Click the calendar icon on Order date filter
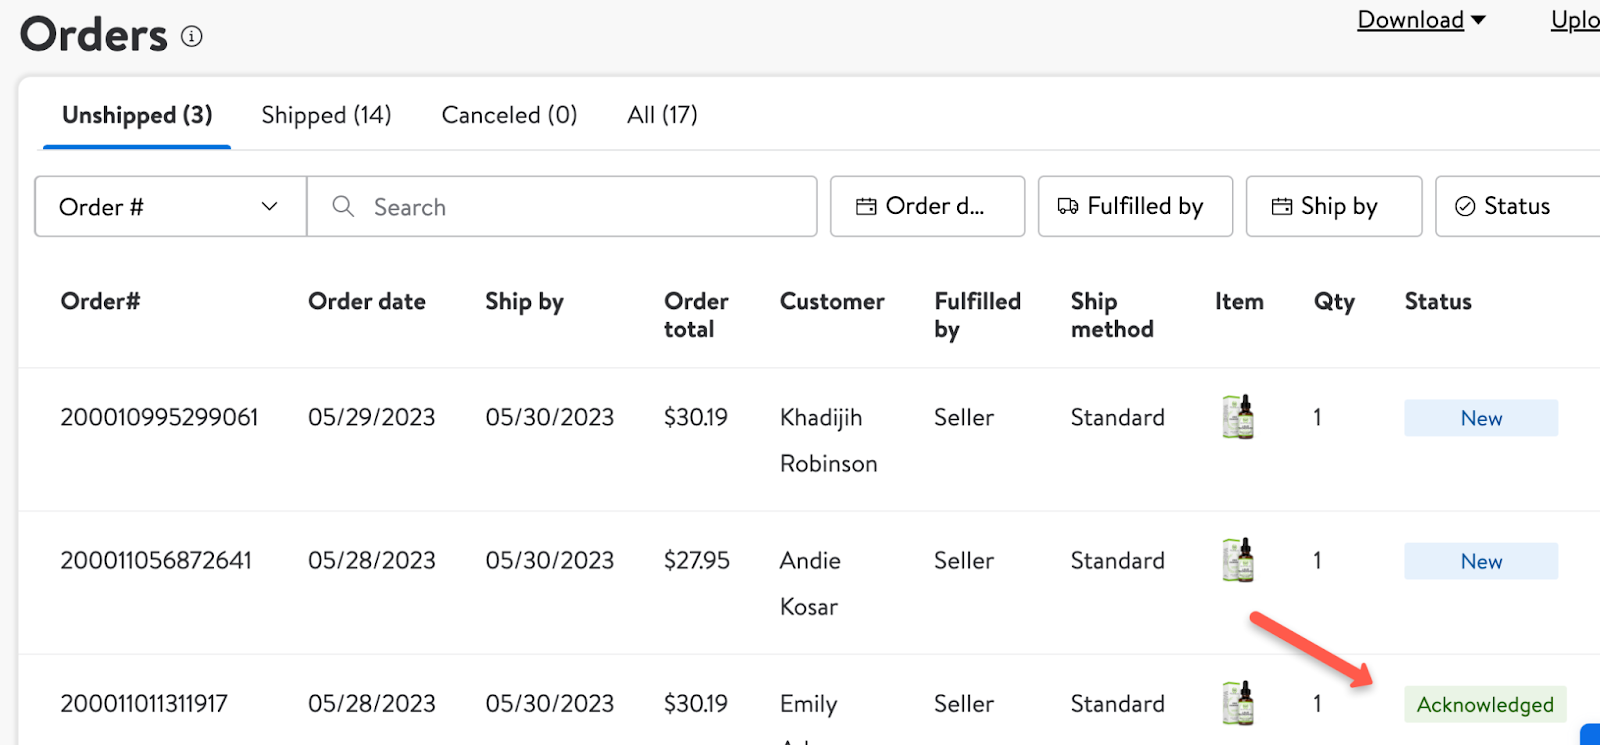Viewport: 1600px width, 745px height. coord(866,206)
